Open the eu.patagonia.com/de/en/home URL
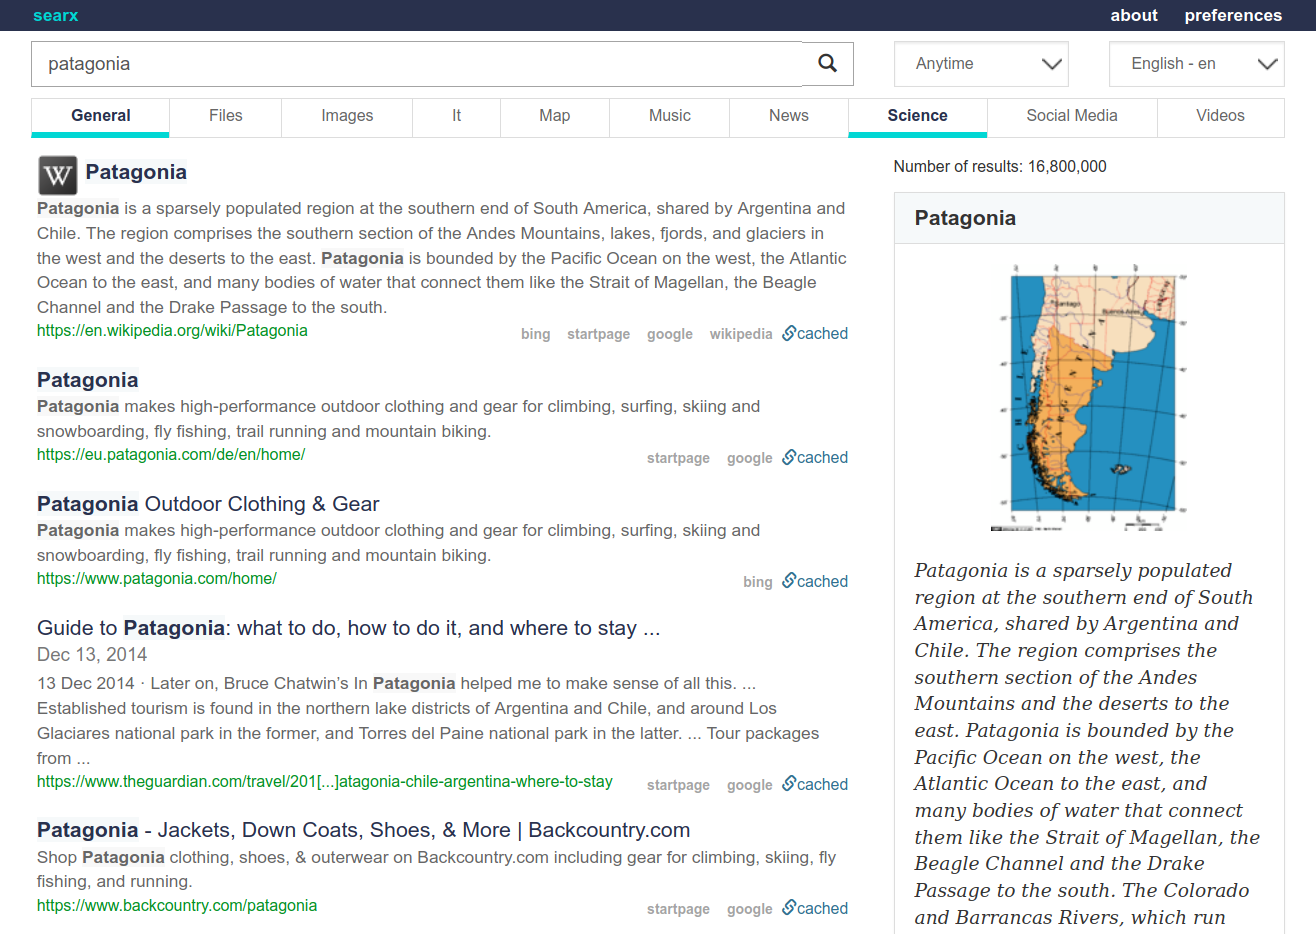 [171, 455]
